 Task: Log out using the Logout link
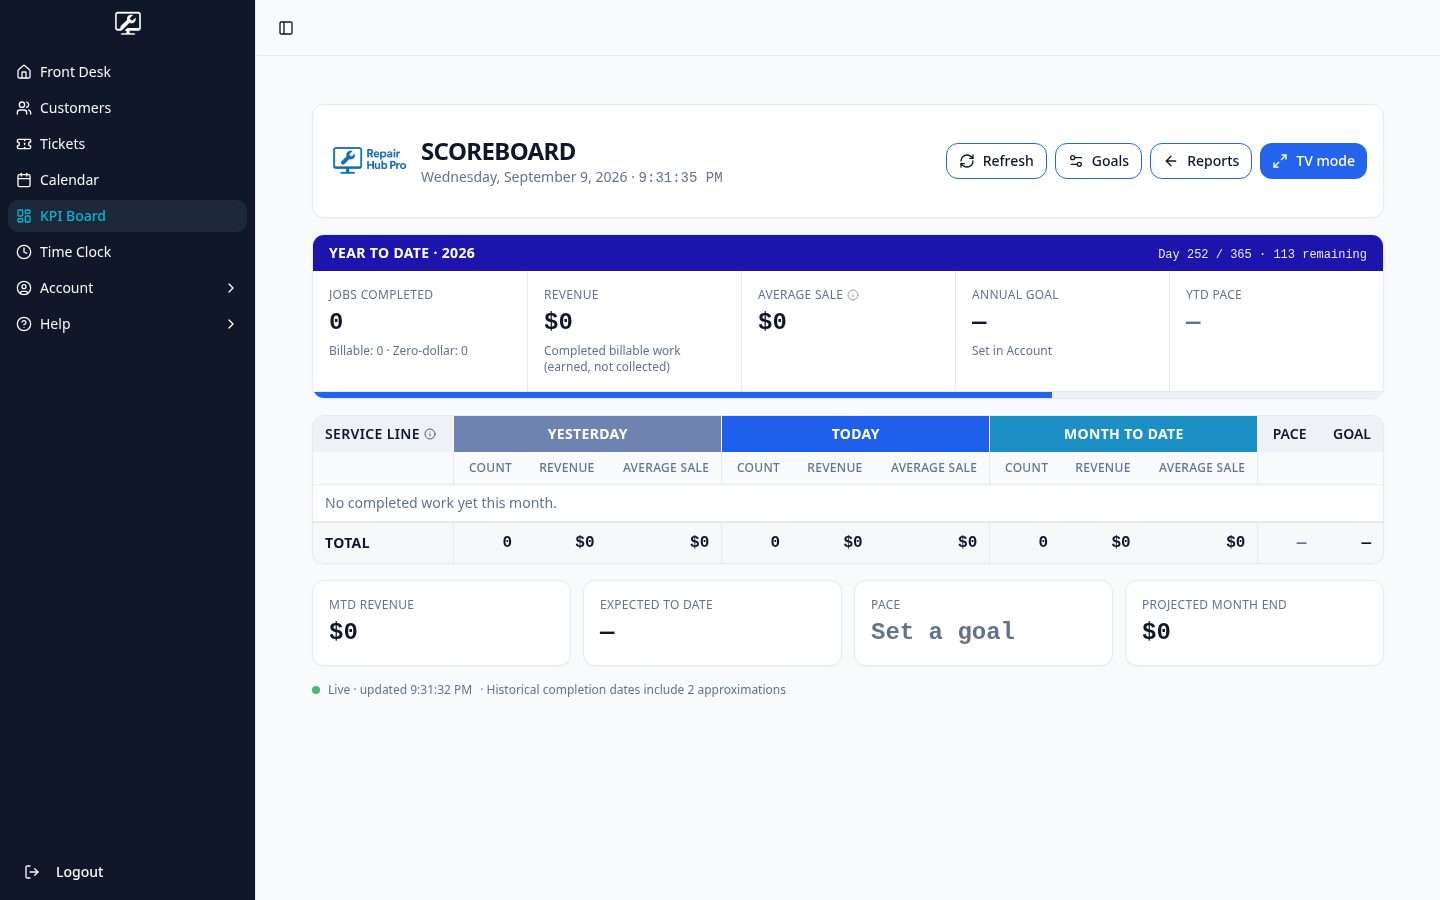(x=64, y=872)
